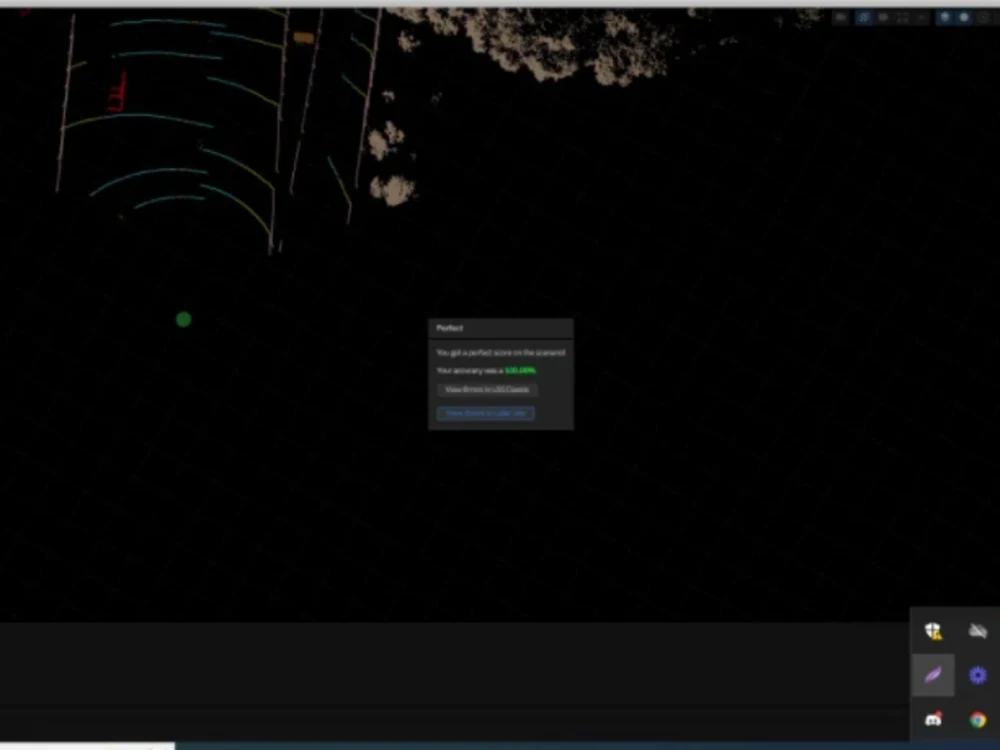Click the Perfect dialog title bar
This screenshot has width=1000, height=750.
coord(500,328)
